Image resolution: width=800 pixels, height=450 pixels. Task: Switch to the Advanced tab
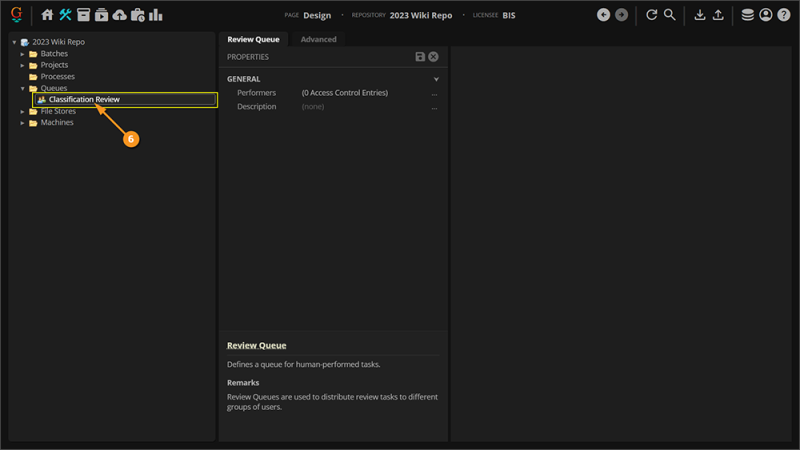point(319,39)
